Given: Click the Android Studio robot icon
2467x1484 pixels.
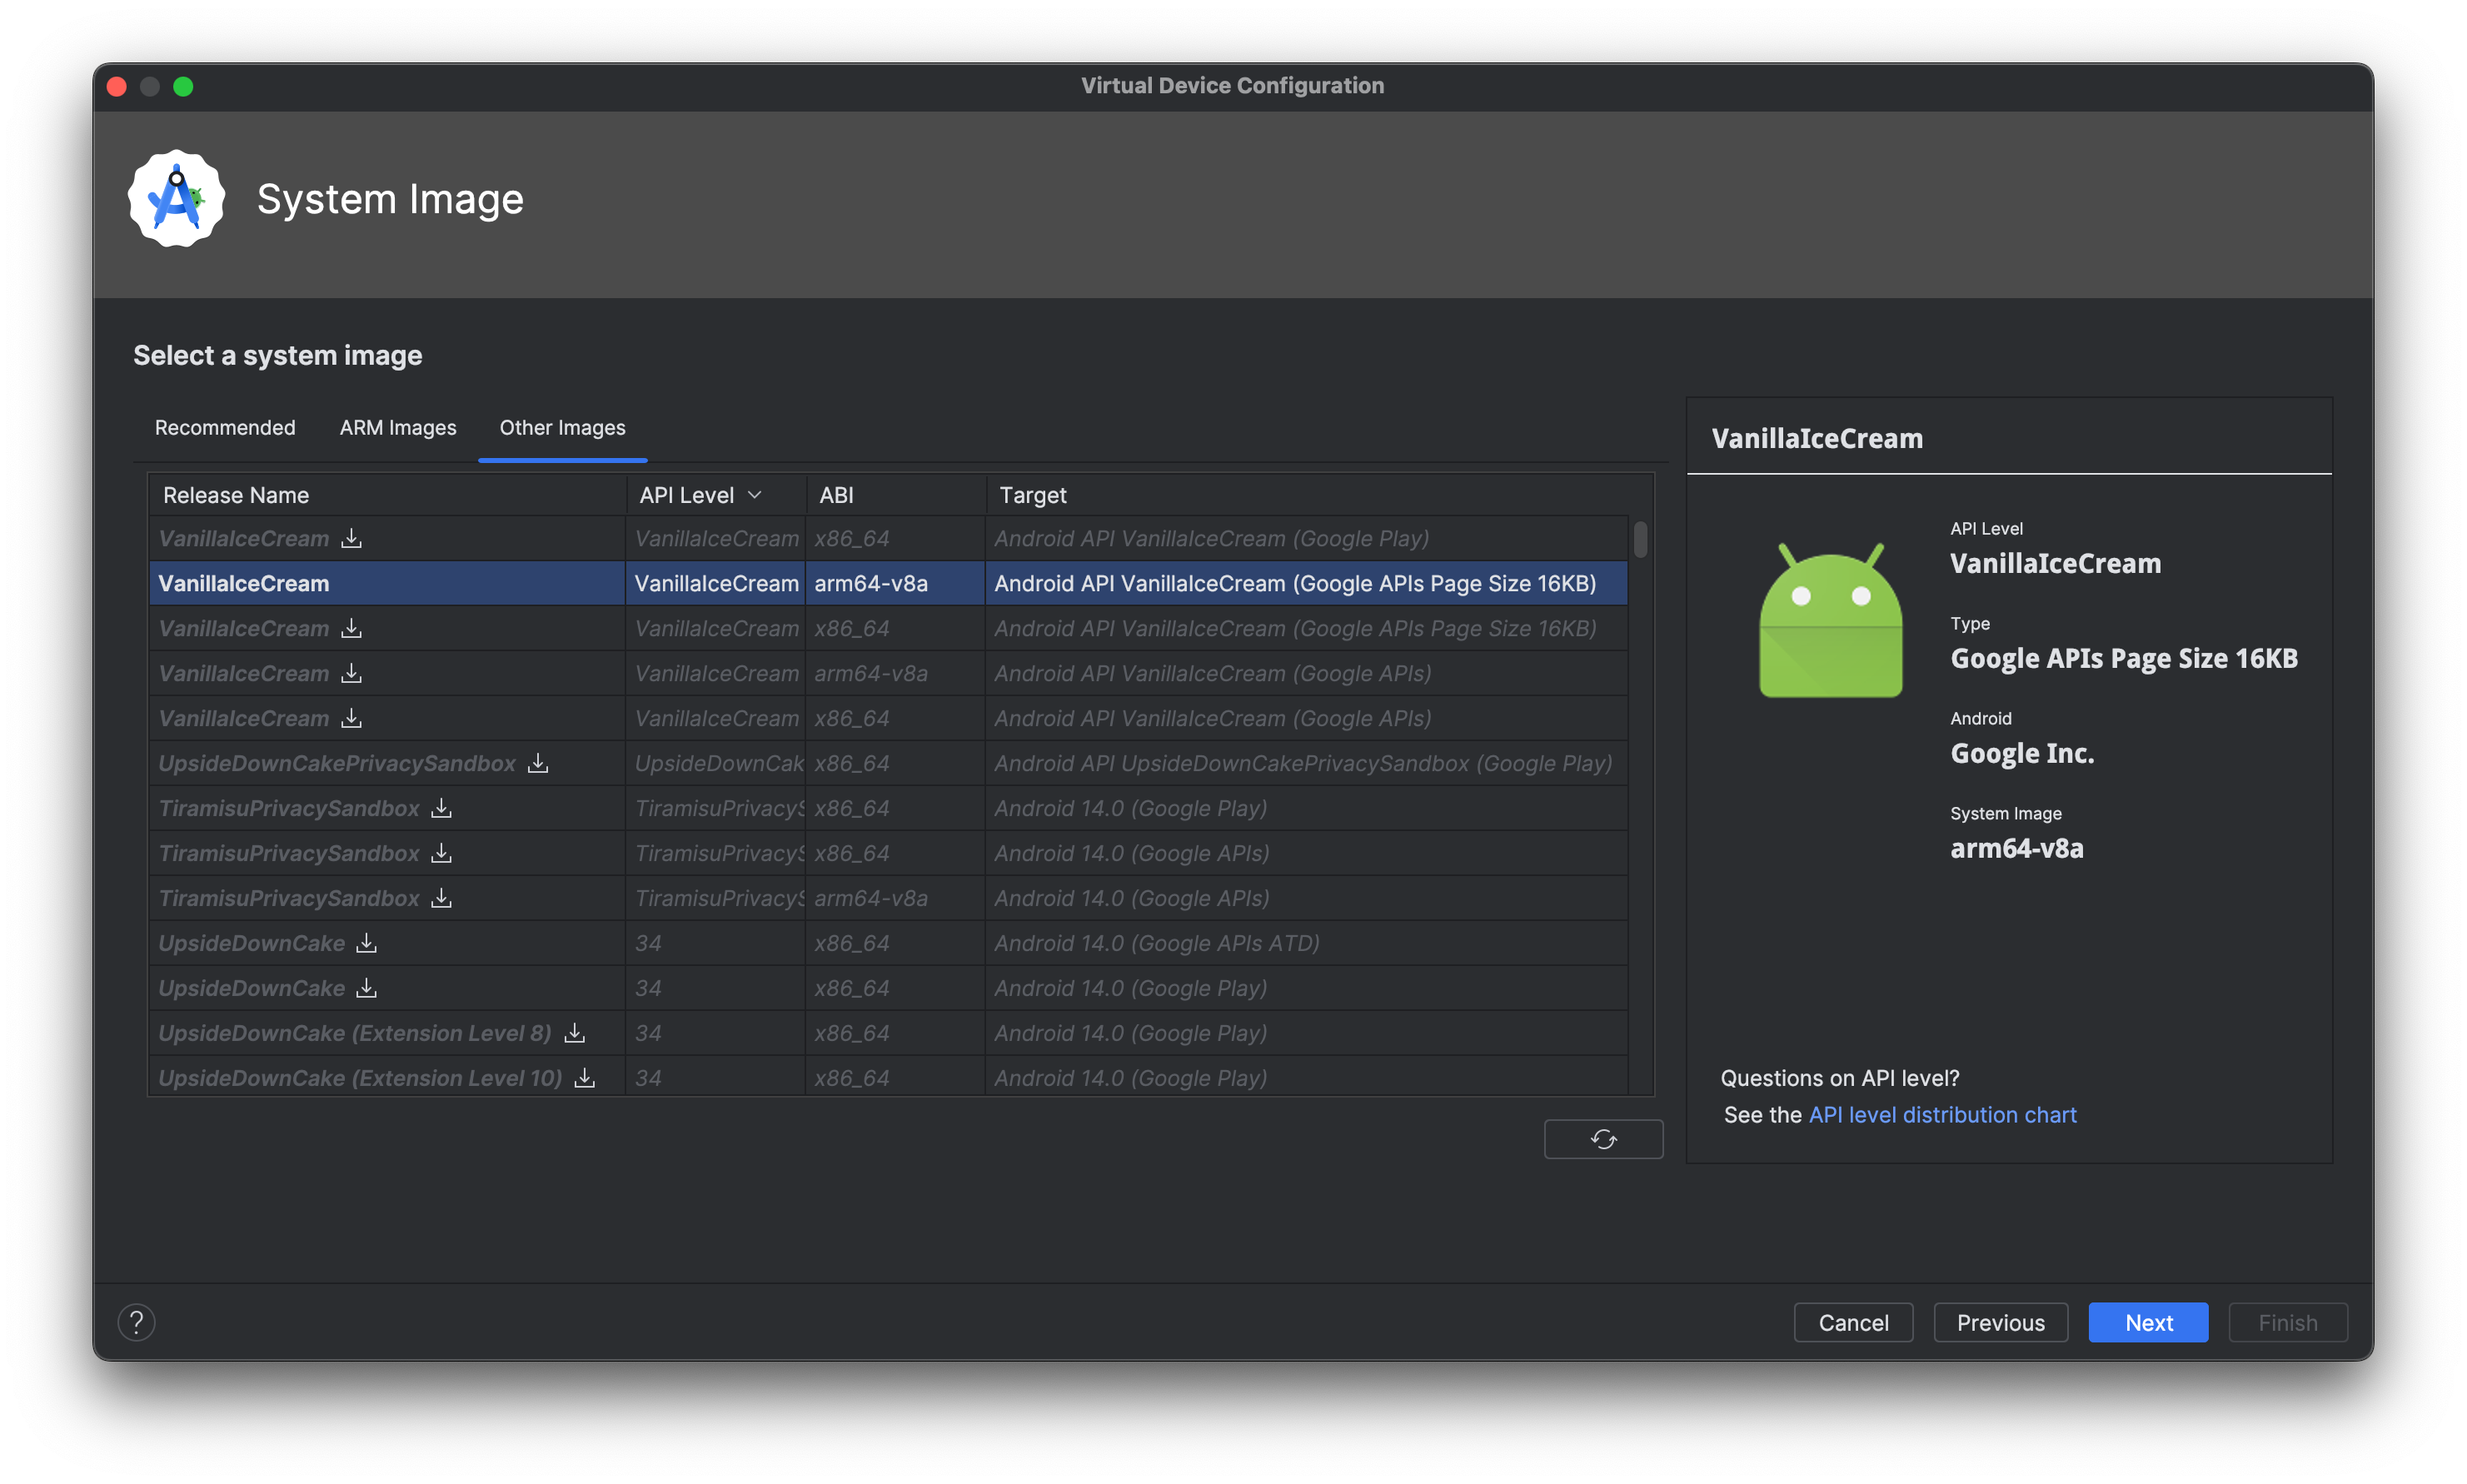Looking at the screenshot, I should (177, 199).
